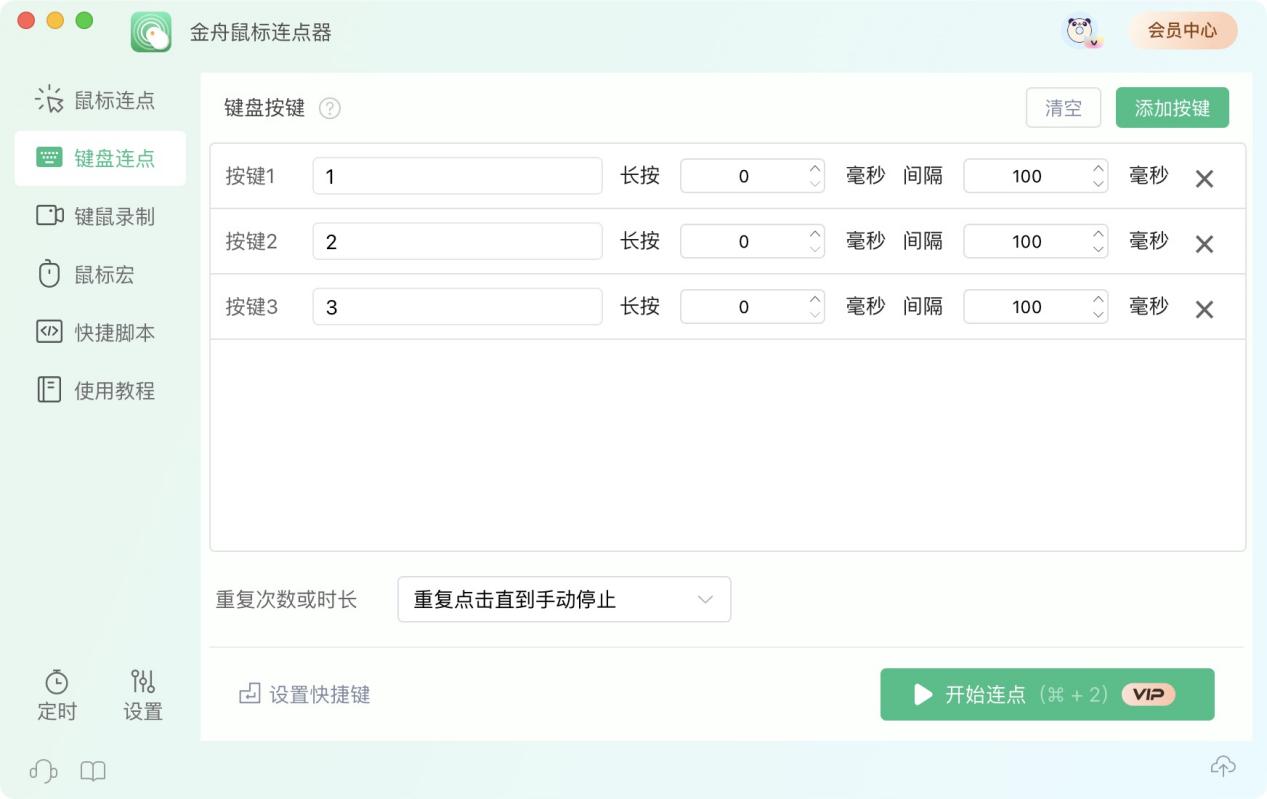Select the 键盘连点 keyboard clicker section
The image size is (1267, 799).
coord(100,158)
